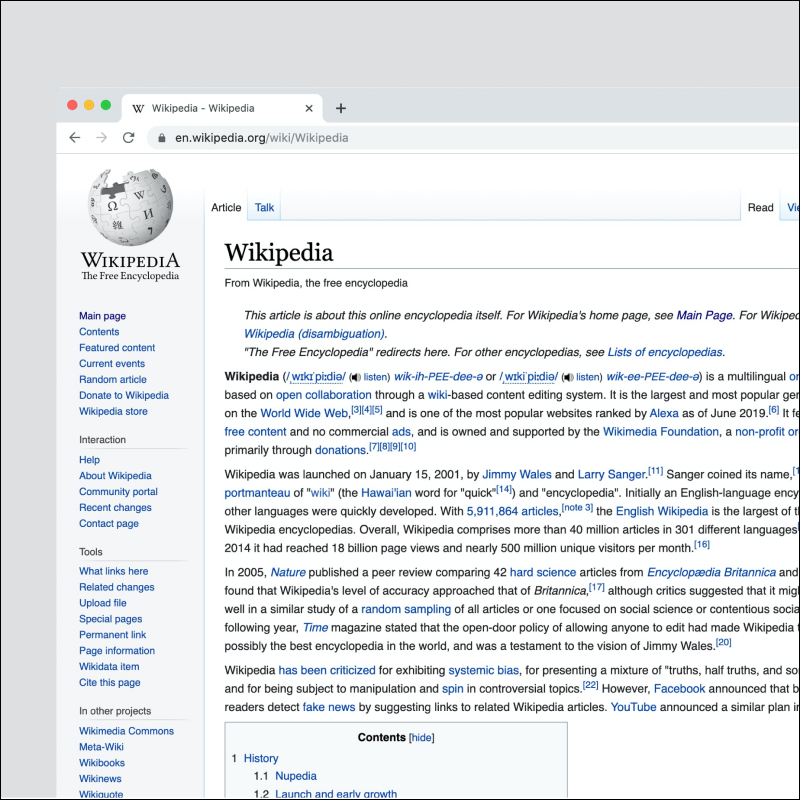Viewport: 800px width, 800px height.
Task: Click the first speaker listen icon
Action: click(356, 378)
